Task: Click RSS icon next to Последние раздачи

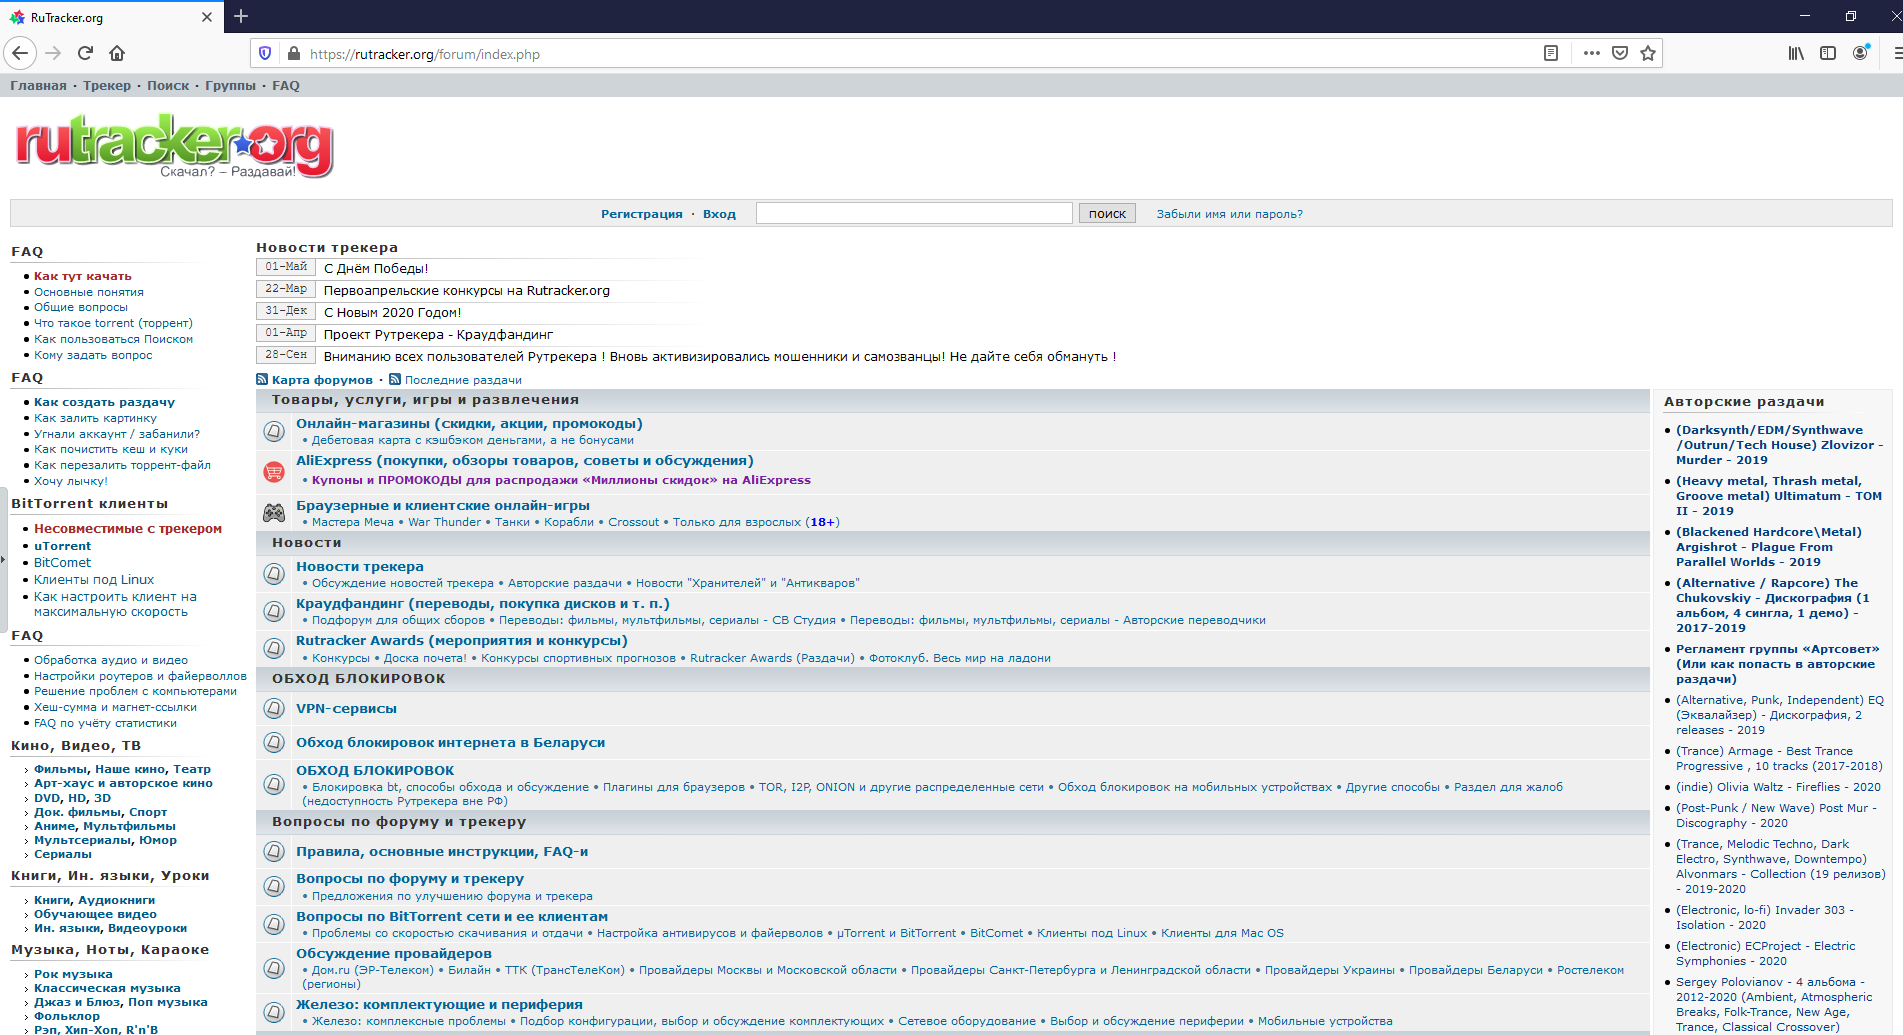Action: (x=395, y=380)
